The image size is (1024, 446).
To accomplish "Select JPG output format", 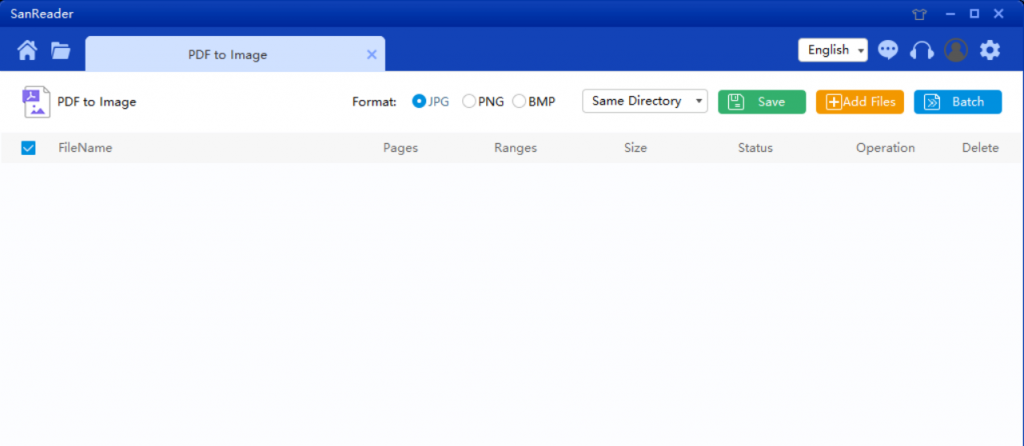I will (x=419, y=101).
